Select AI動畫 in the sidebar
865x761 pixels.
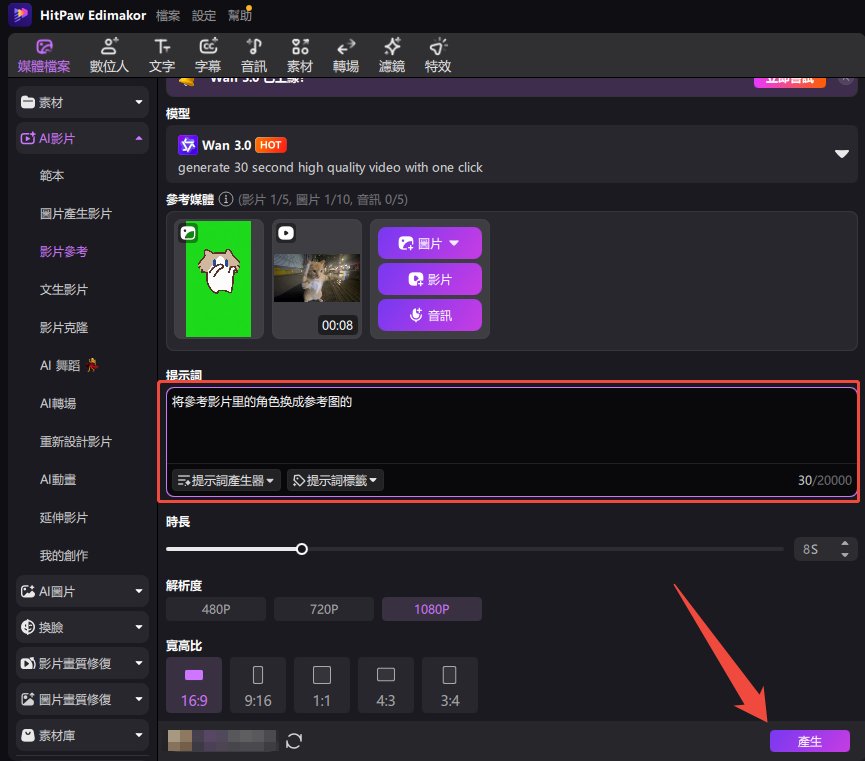[57, 480]
